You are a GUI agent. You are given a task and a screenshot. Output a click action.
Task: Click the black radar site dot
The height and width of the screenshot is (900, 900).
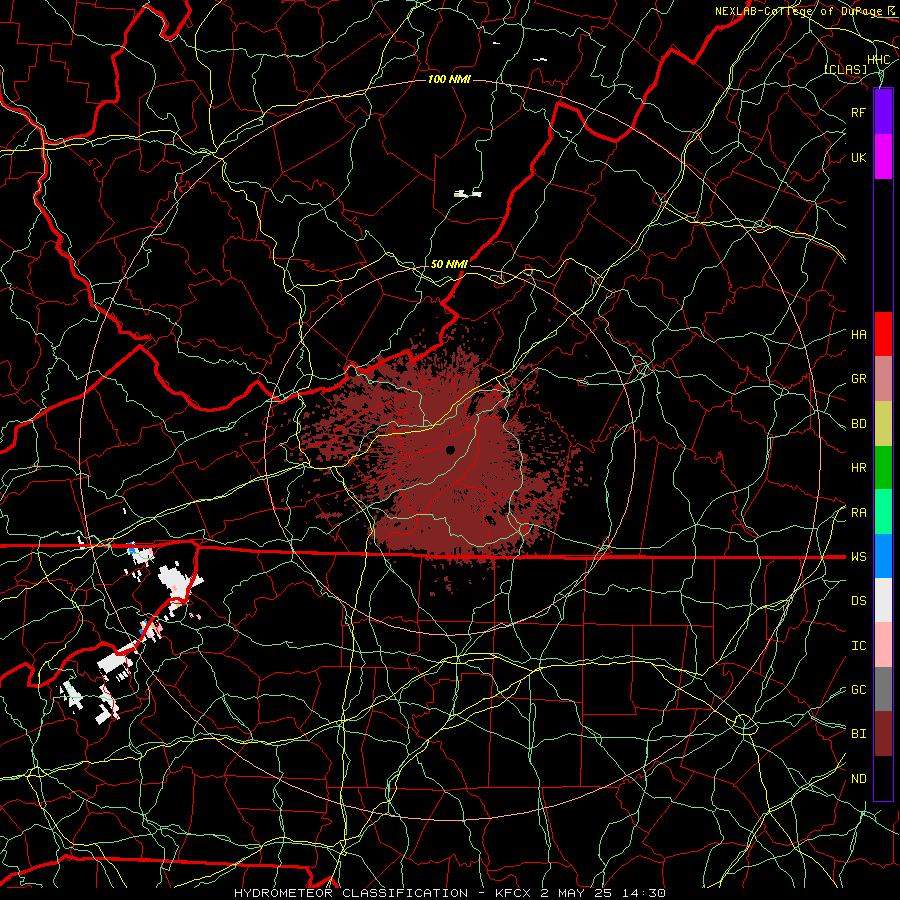click(x=451, y=449)
